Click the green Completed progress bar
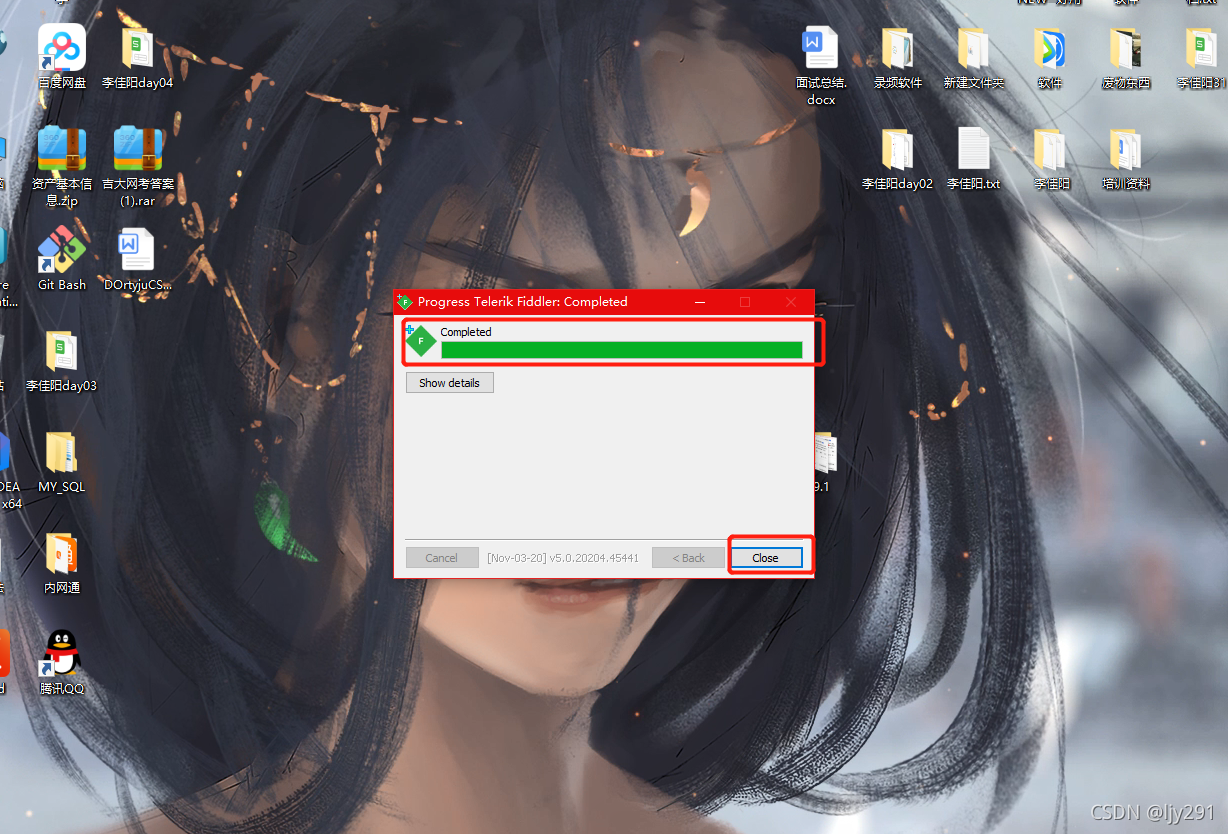The image size is (1228, 834). click(x=621, y=350)
